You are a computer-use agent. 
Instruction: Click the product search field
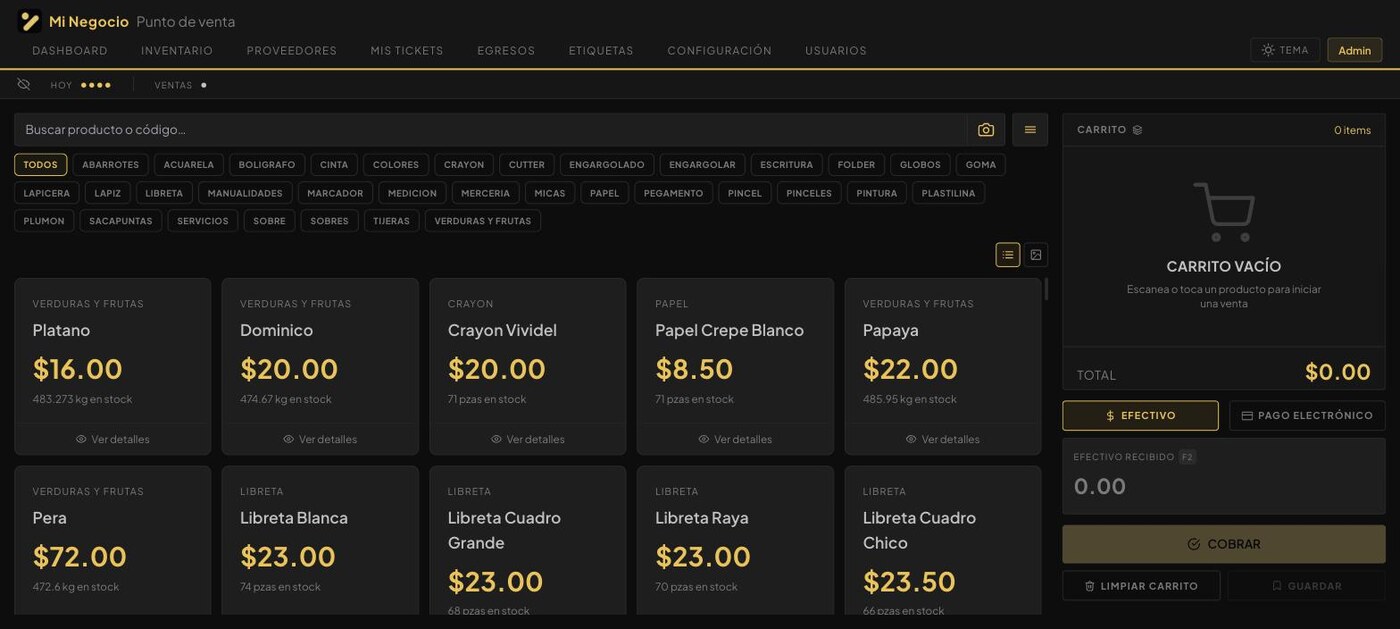(490, 130)
